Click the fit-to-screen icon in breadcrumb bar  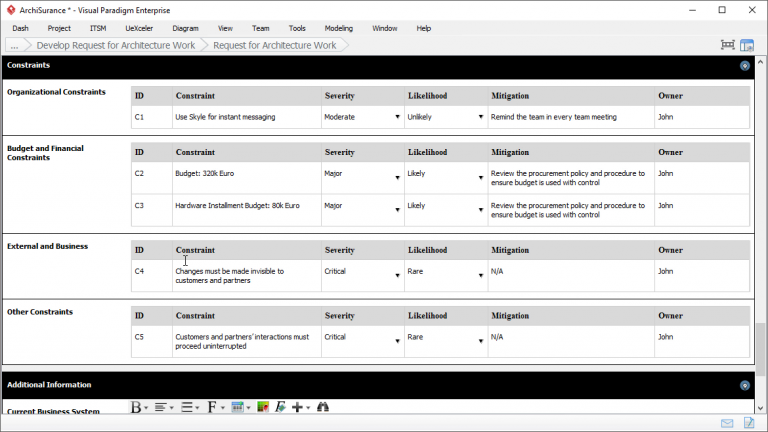[x=727, y=45]
